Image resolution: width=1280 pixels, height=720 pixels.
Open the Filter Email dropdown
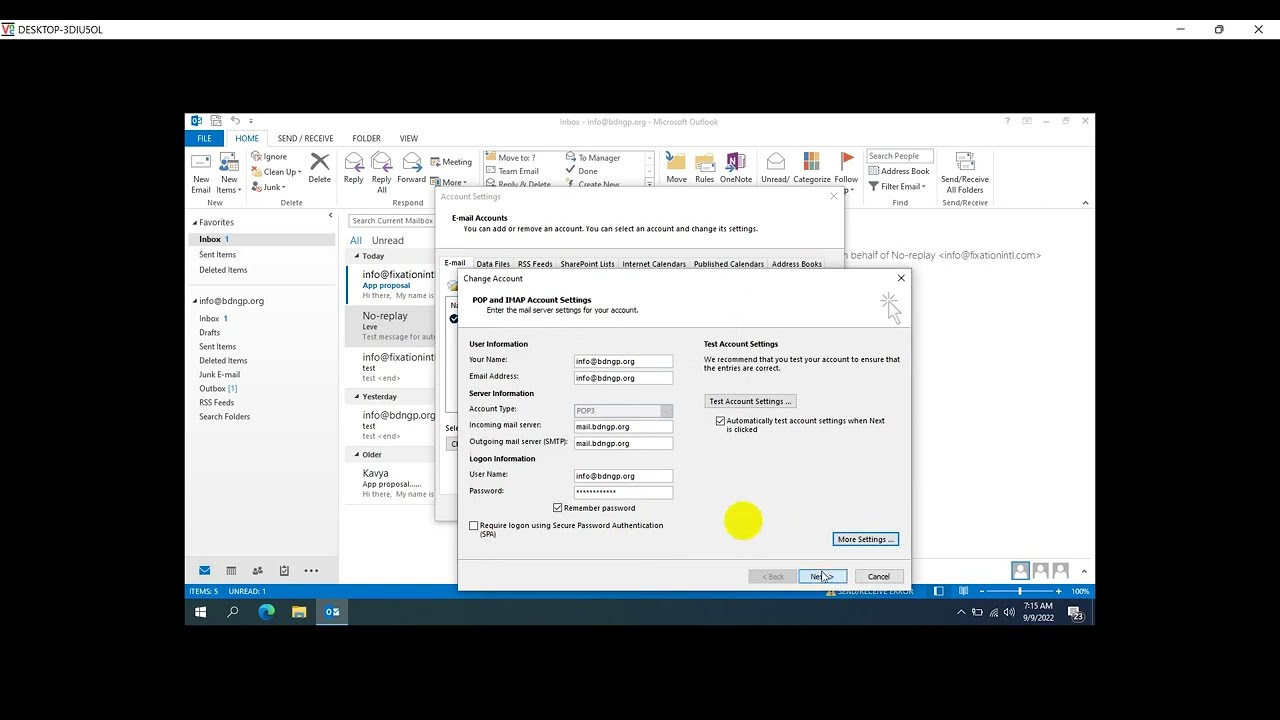(x=897, y=186)
